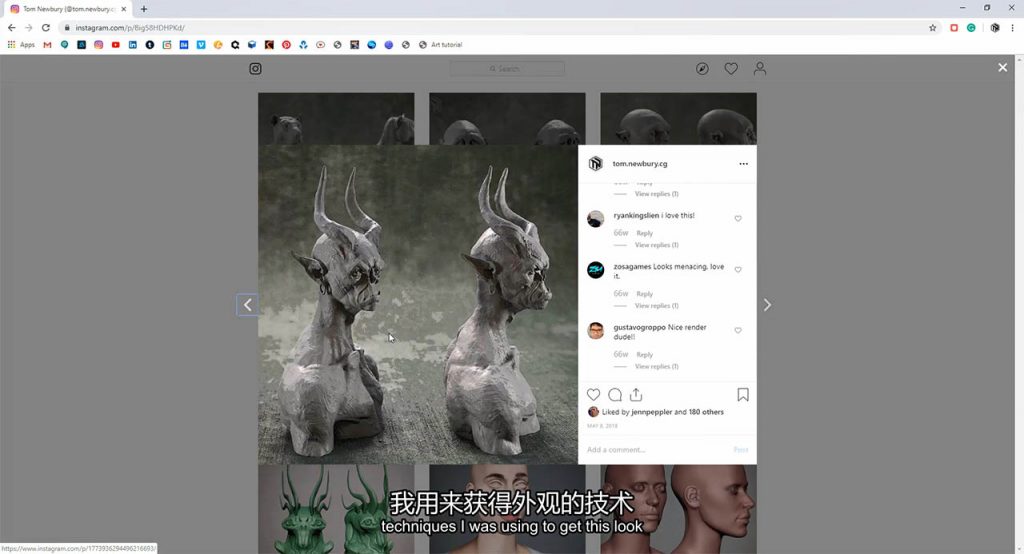View the 180 others likes list

pos(706,412)
